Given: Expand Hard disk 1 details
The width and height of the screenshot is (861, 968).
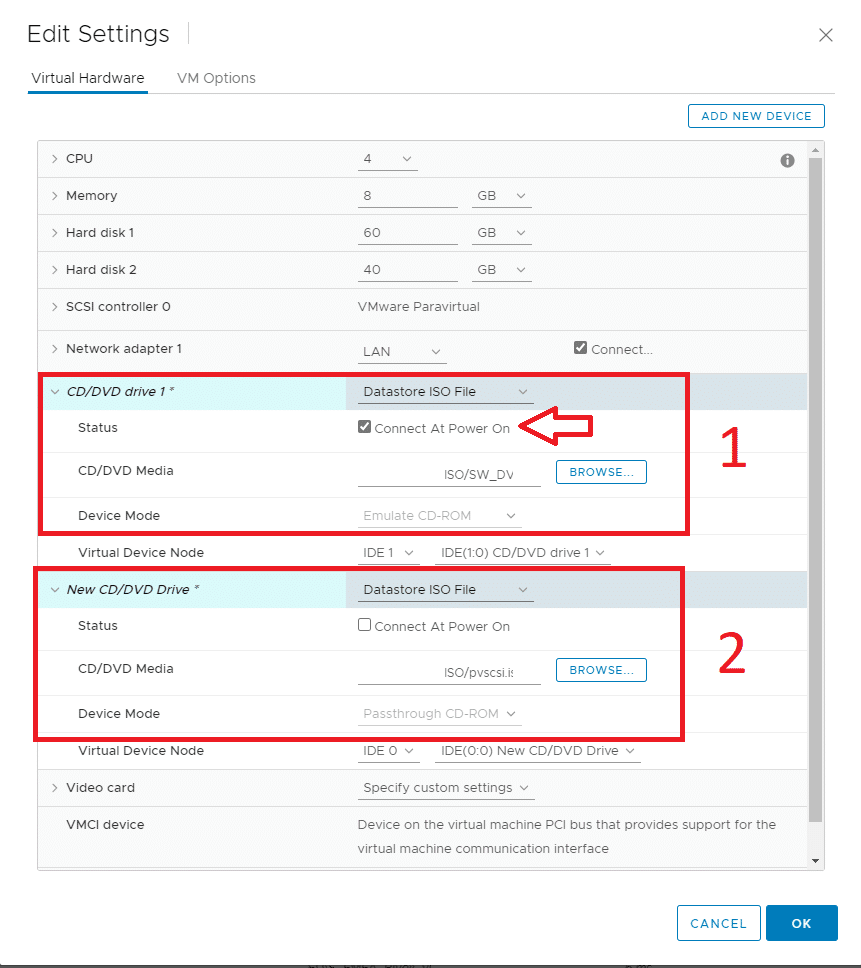Looking at the screenshot, I should tap(54, 233).
